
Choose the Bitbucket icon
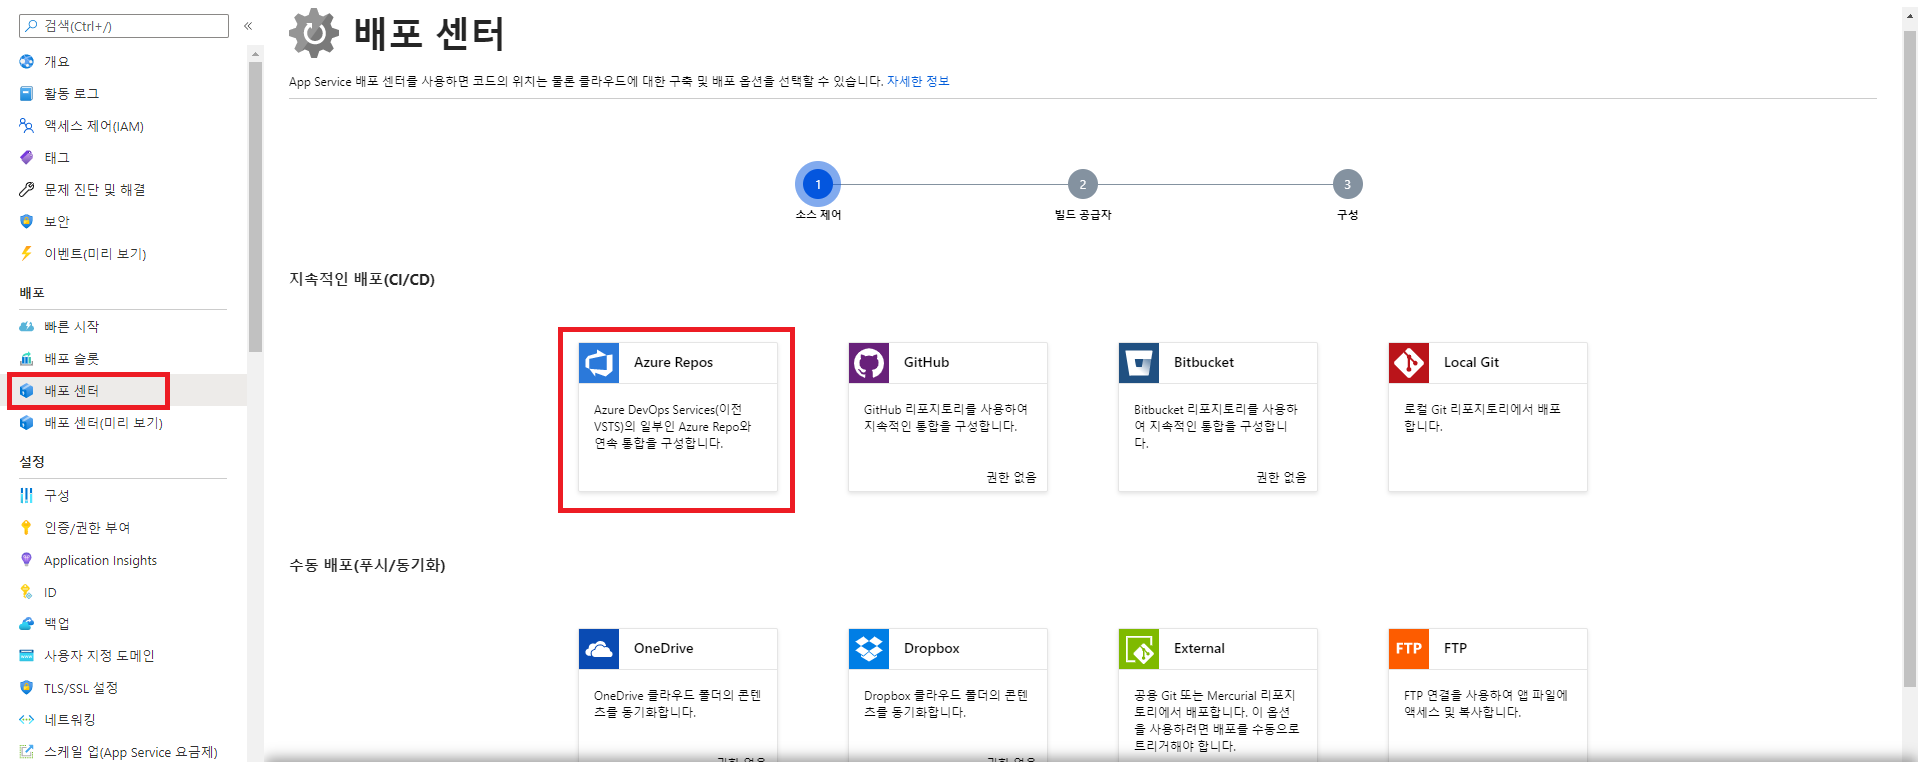[1139, 363]
